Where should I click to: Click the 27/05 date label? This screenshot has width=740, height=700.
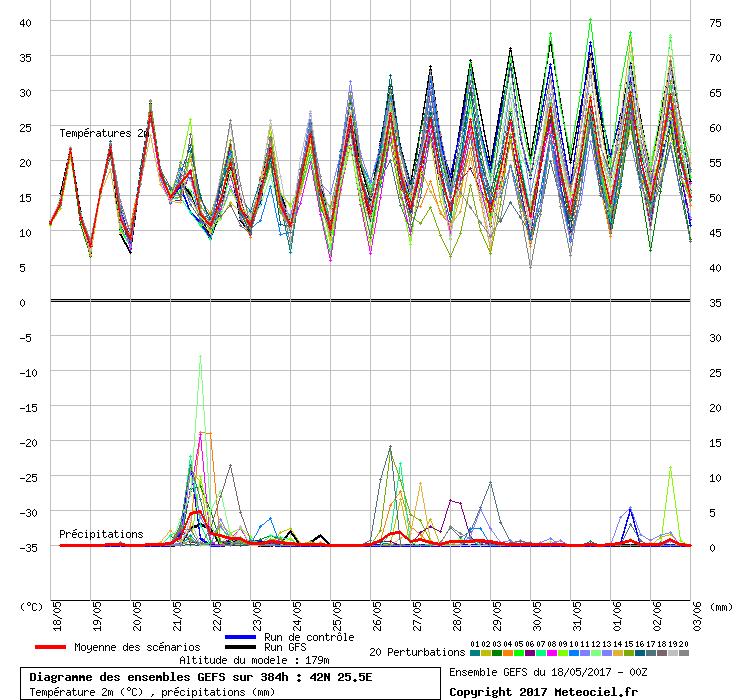click(x=417, y=616)
